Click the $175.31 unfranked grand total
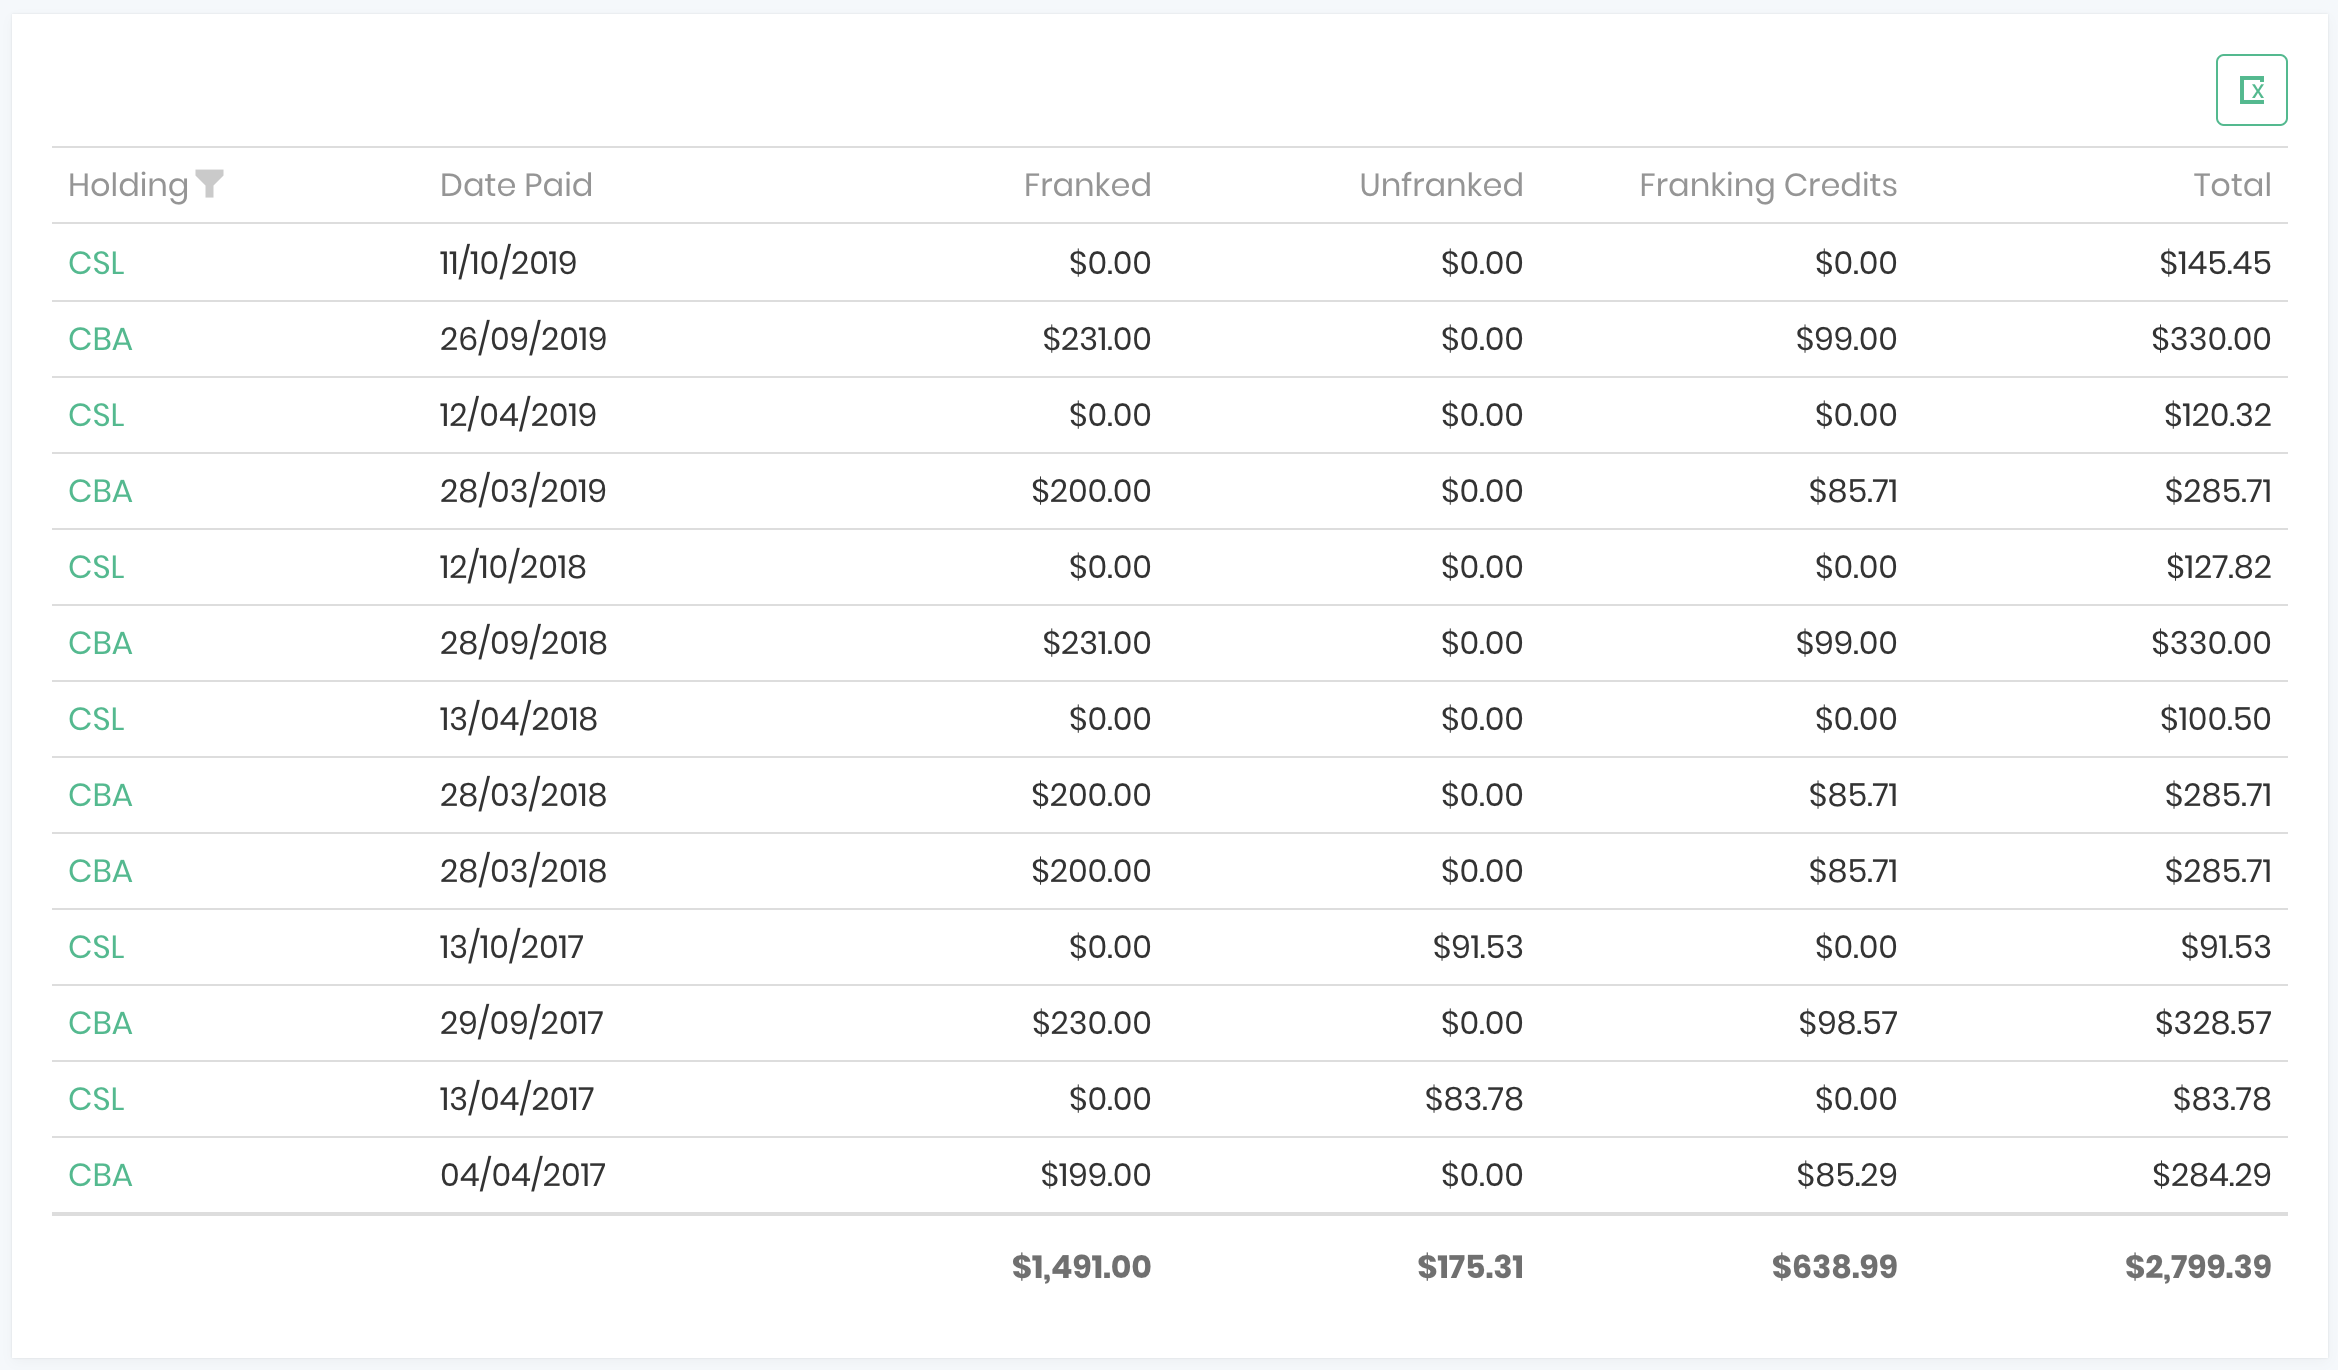The height and width of the screenshot is (1370, 2338). 1470,1267
